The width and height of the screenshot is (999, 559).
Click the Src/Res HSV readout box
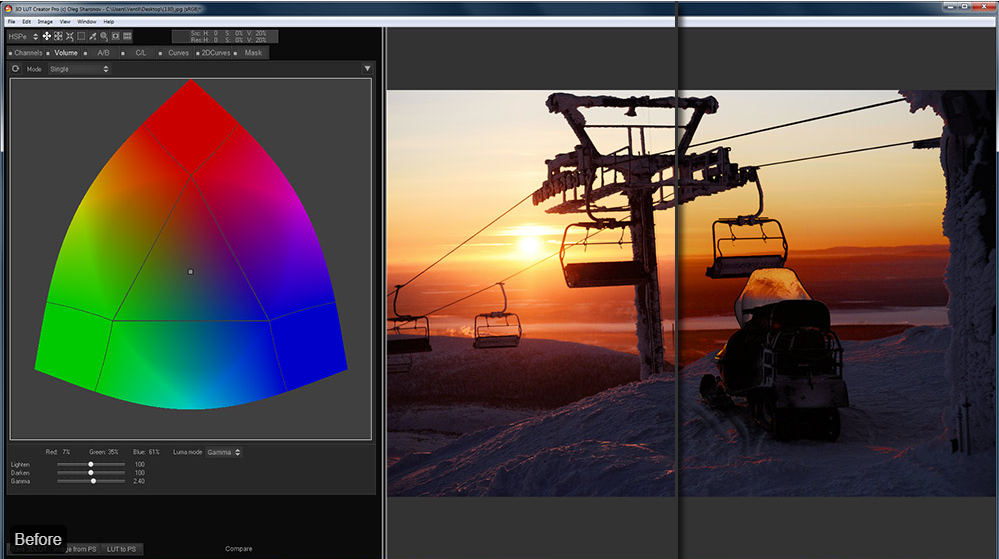tap(225, 36)
